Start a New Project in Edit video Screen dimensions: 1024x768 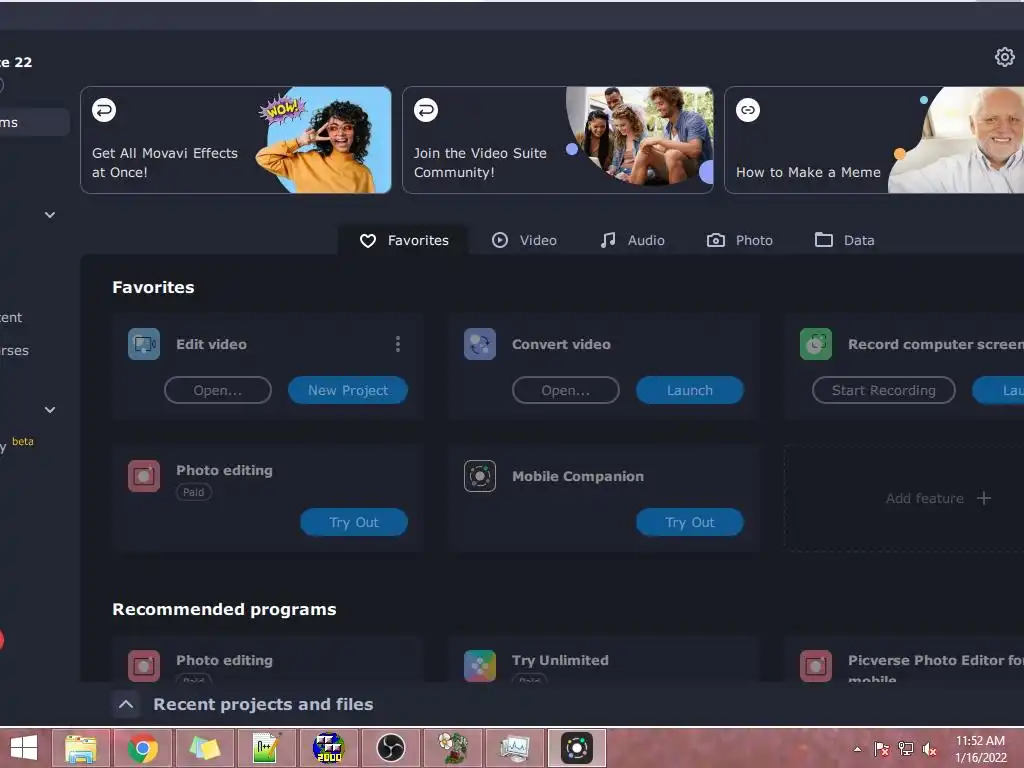click(348, 391)
